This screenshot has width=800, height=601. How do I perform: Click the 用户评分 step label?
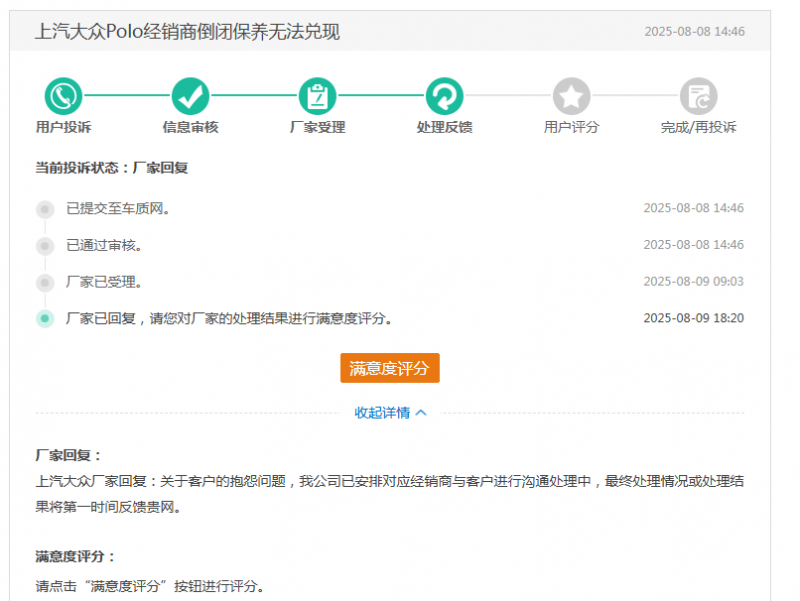pyautogui.click(x=571, y=127)
